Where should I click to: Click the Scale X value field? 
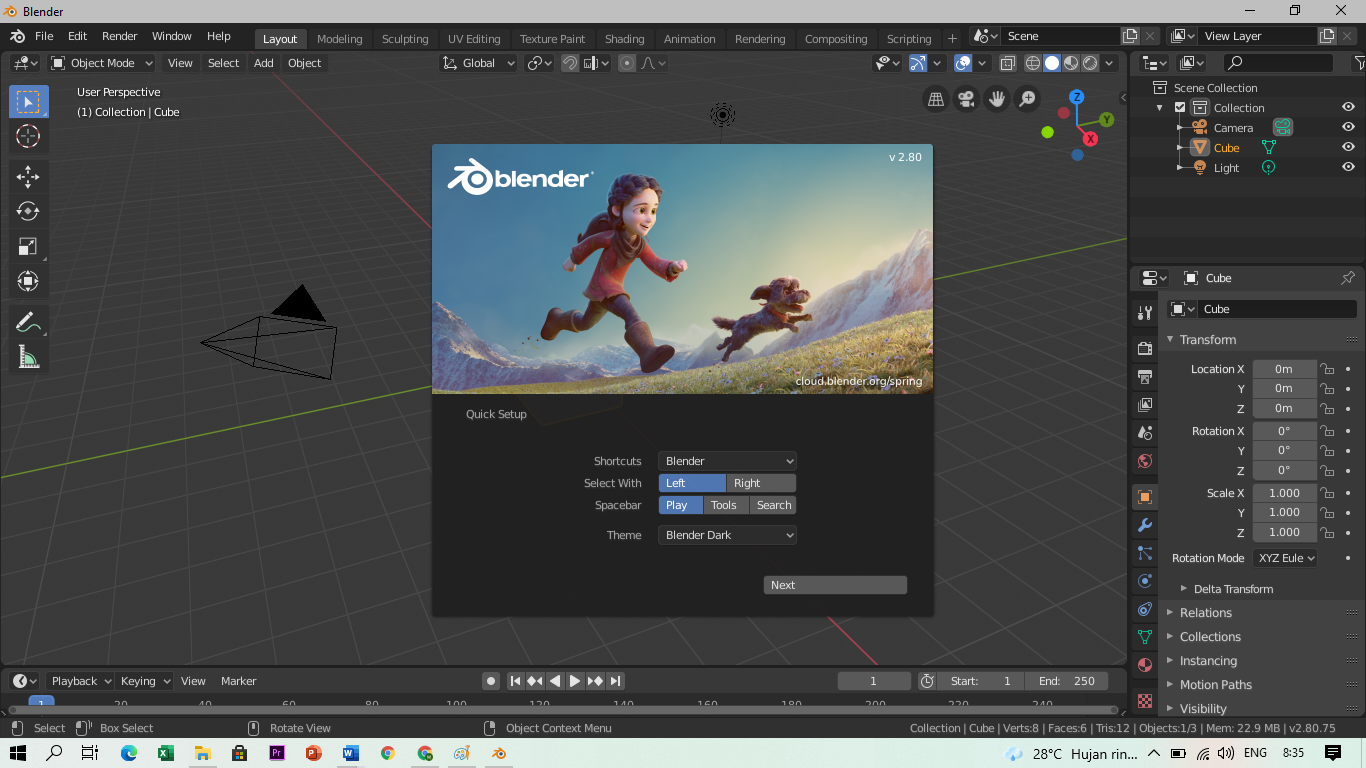click(1284, 493)
